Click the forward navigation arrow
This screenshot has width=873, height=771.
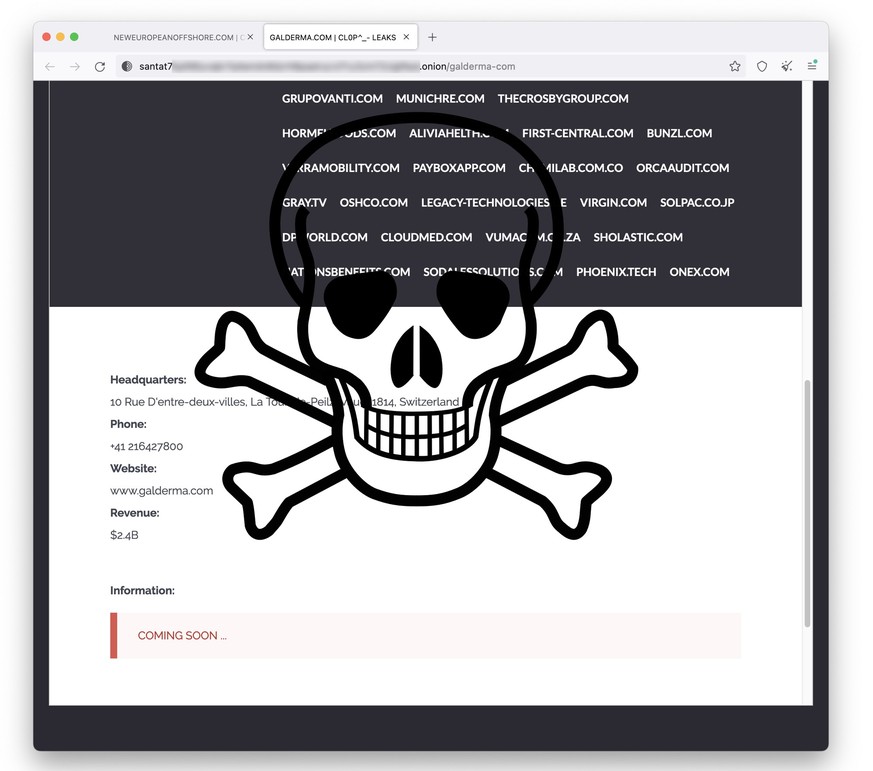pyautogui.click(x=75, y=67)
